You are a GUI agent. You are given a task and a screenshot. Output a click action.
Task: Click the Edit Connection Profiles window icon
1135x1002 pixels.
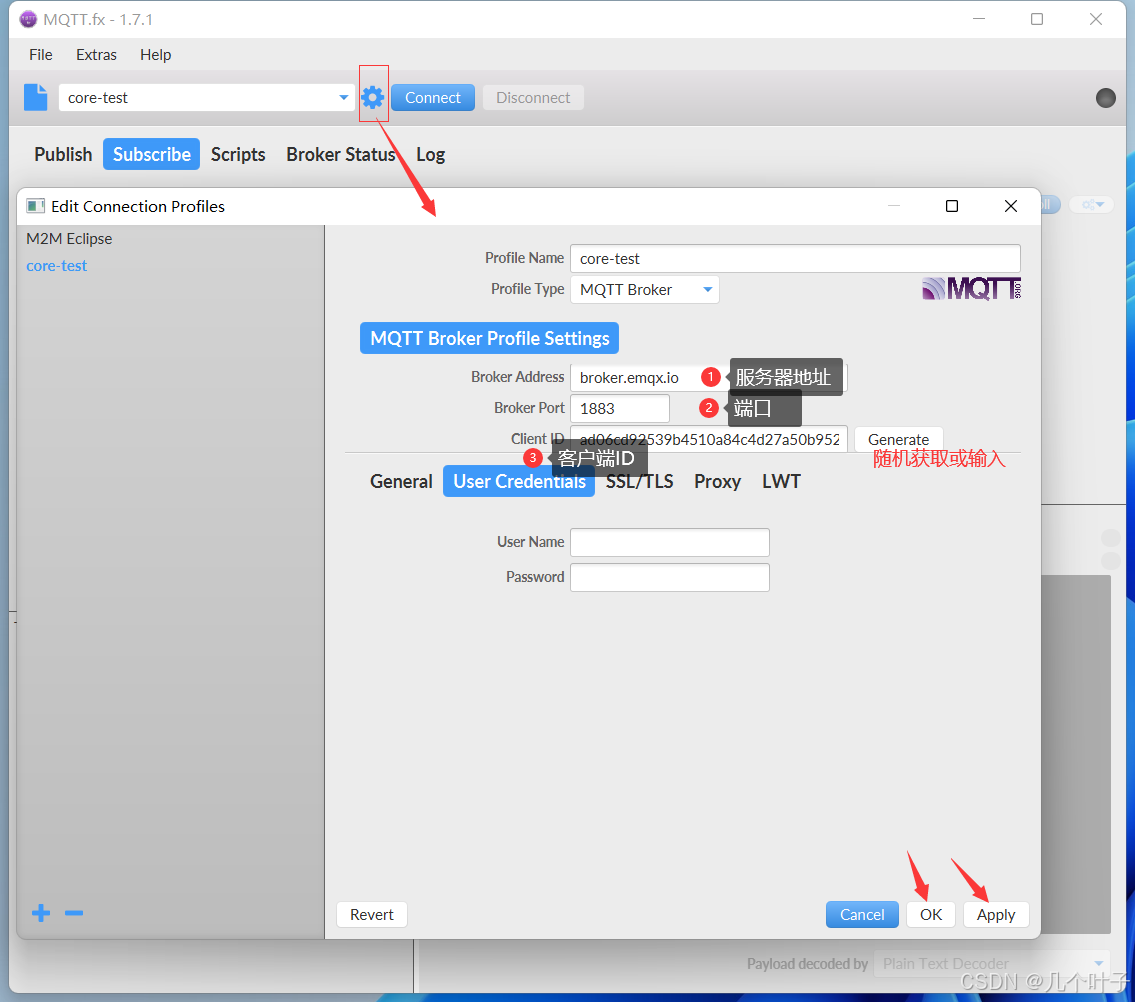coord(35,206)
